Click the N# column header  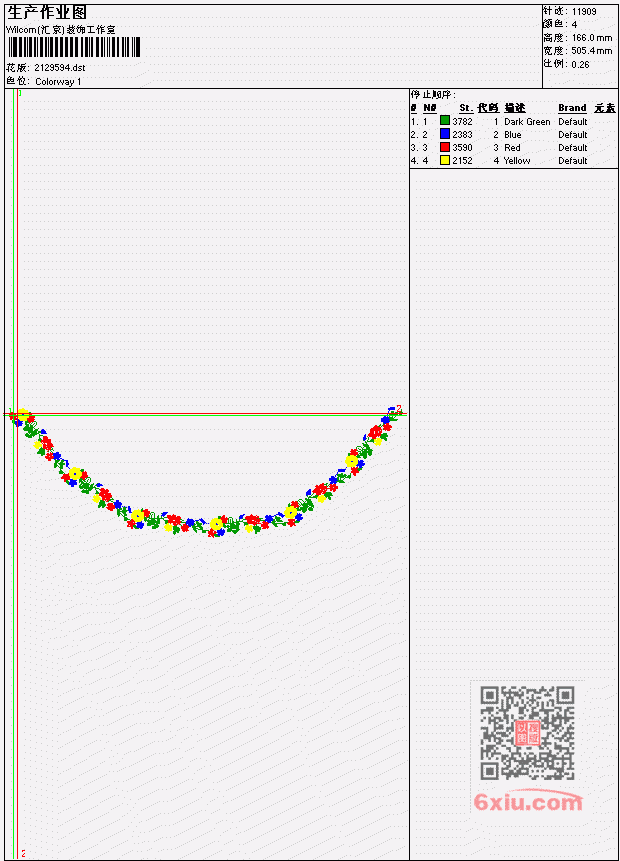429,108
